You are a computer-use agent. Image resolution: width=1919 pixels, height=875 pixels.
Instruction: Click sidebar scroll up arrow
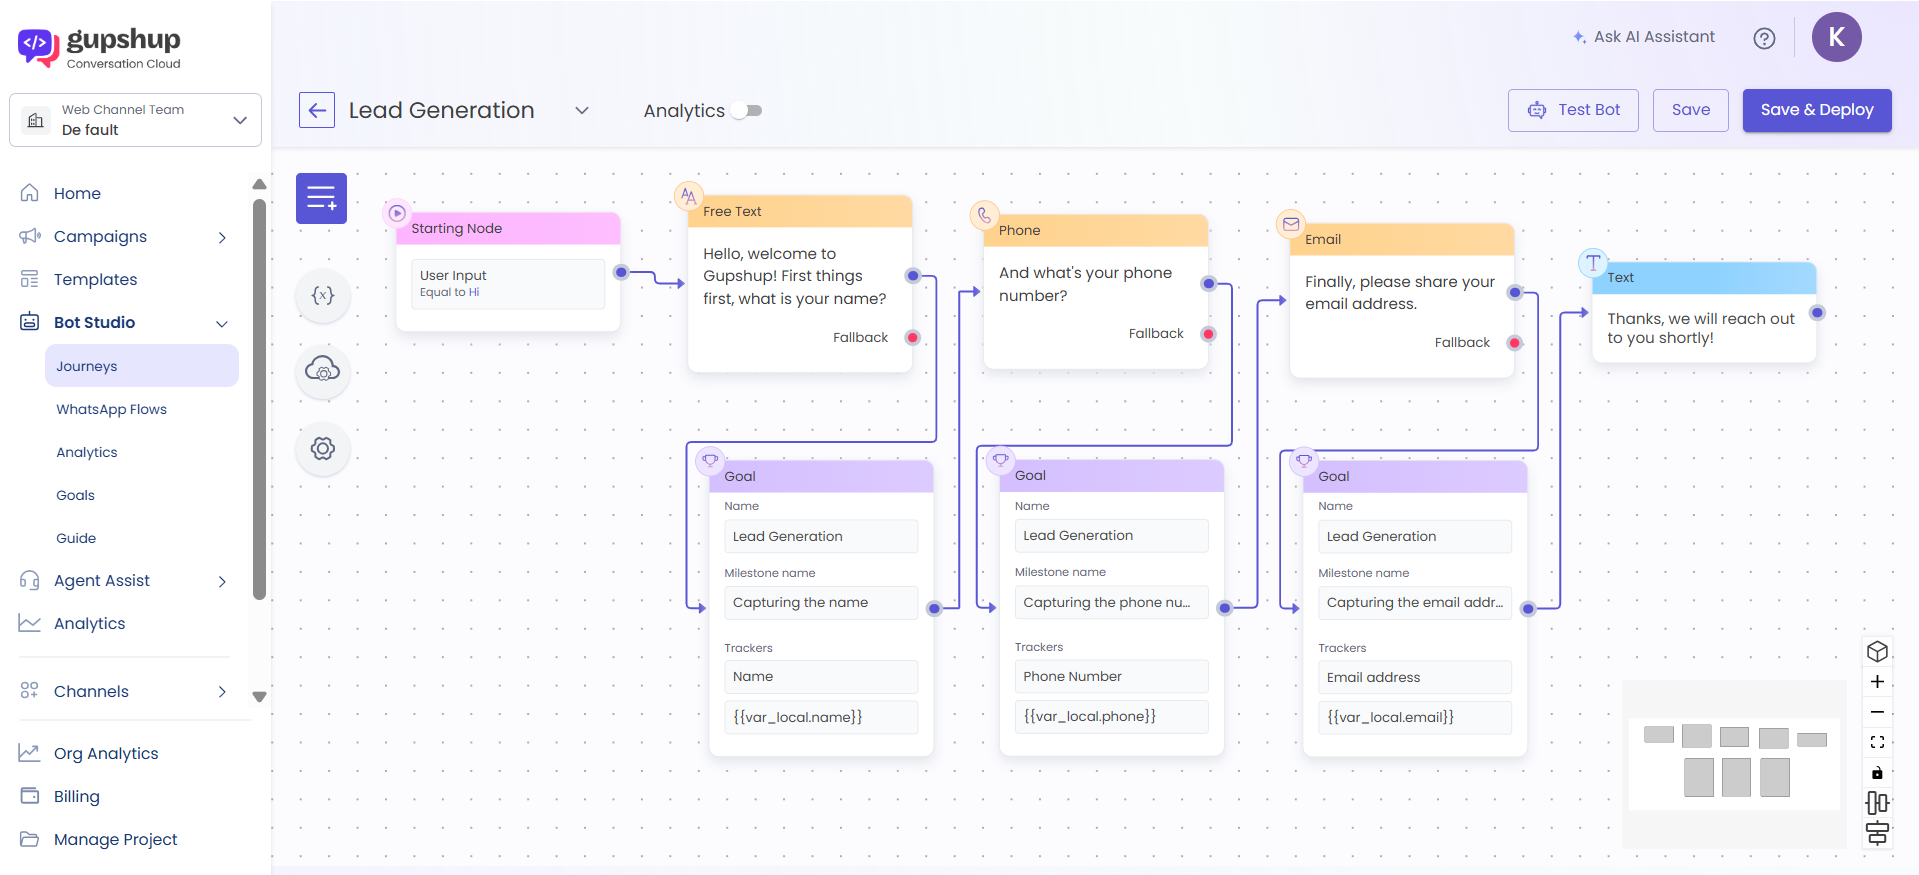[259, 184]
